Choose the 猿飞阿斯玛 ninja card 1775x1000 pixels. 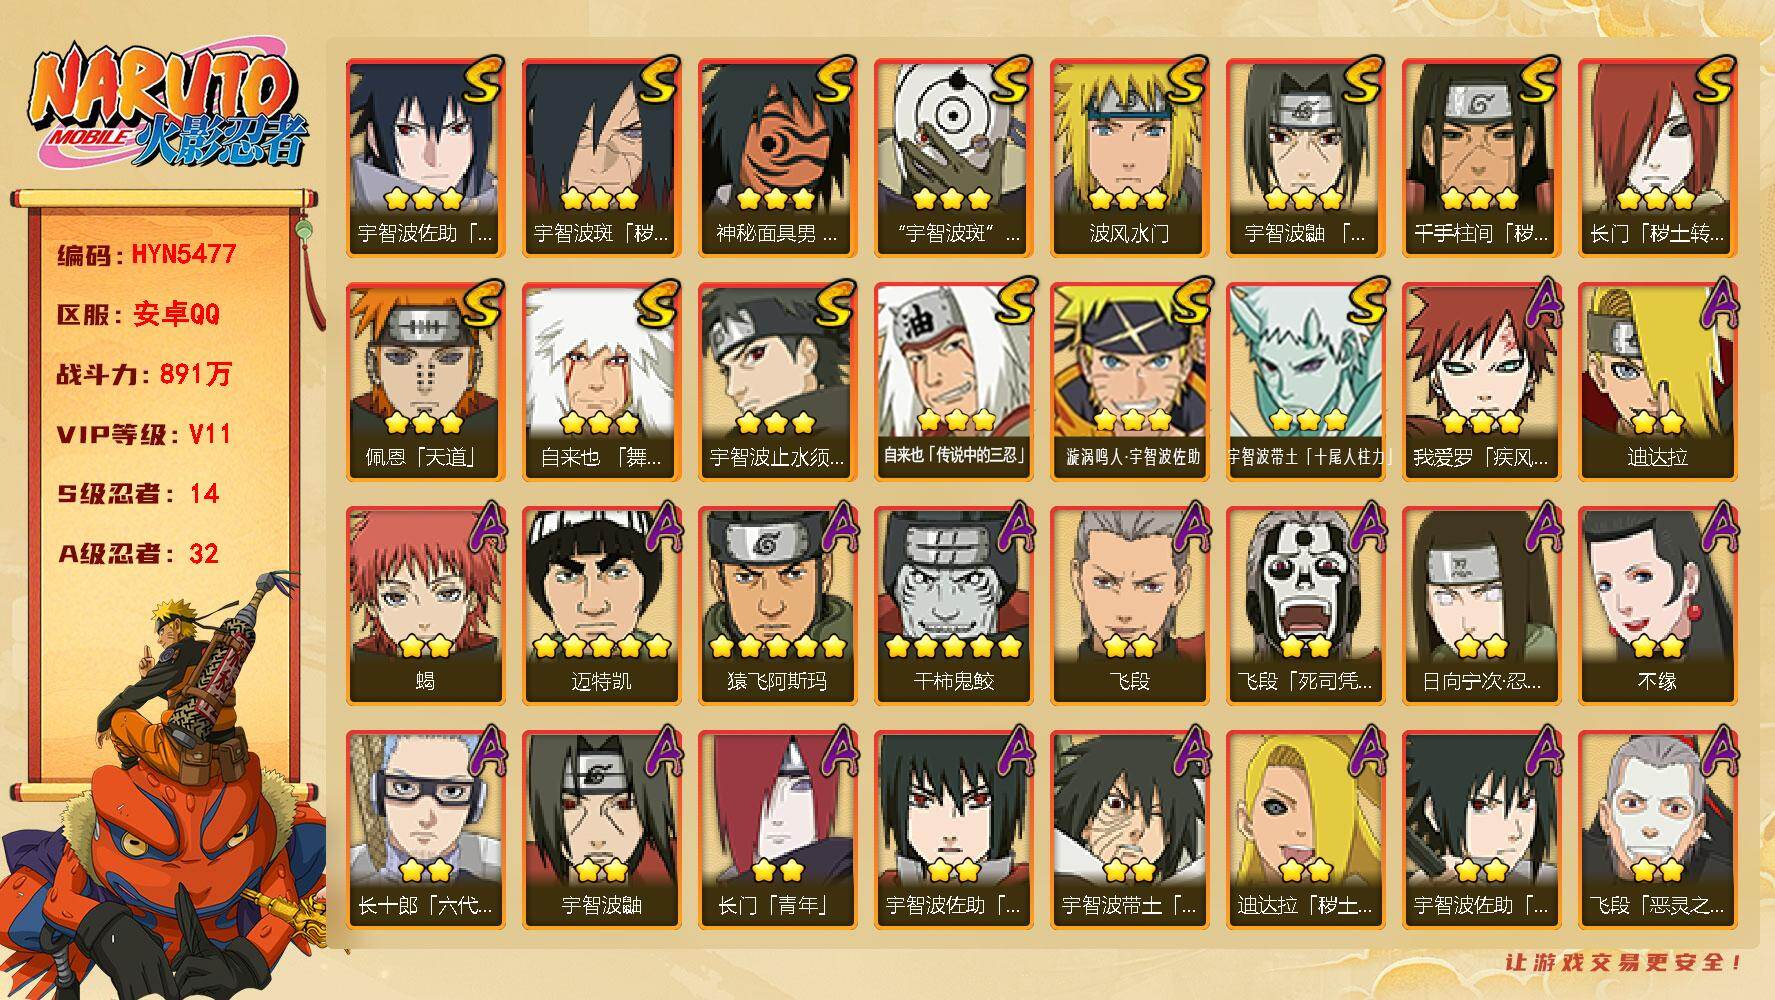pyautogui.click(x=777, y=605)
